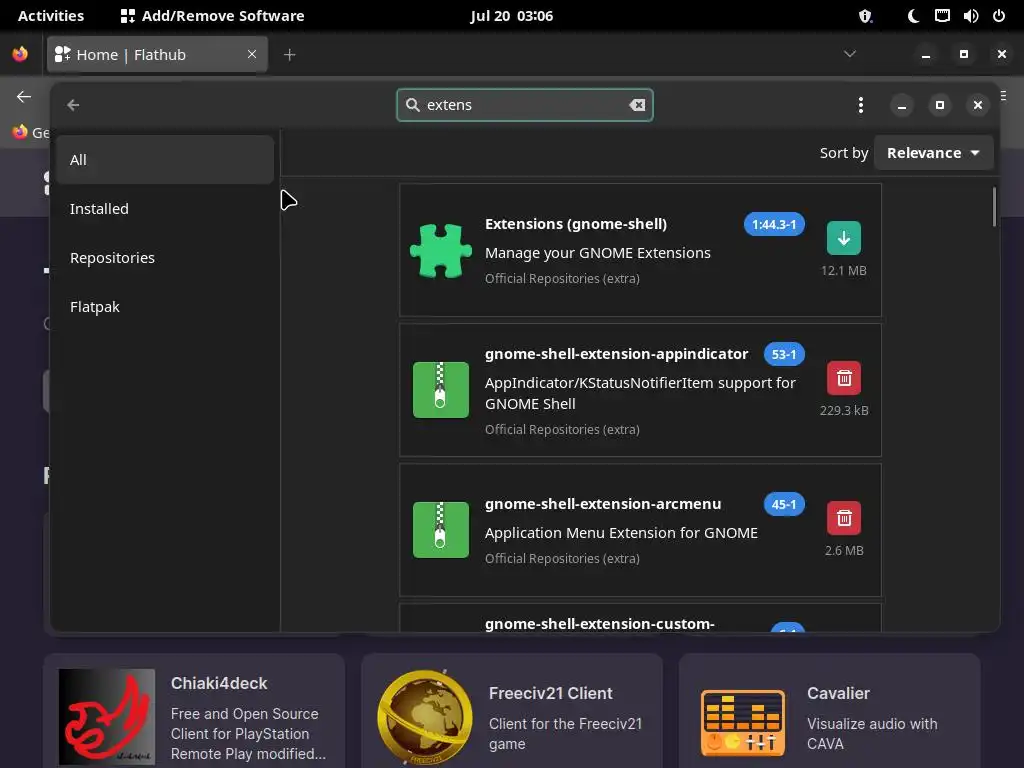This screenshot has height=768, width=1024.
Task: Click the 12.1 MB size label
Action: coord(843,270)
